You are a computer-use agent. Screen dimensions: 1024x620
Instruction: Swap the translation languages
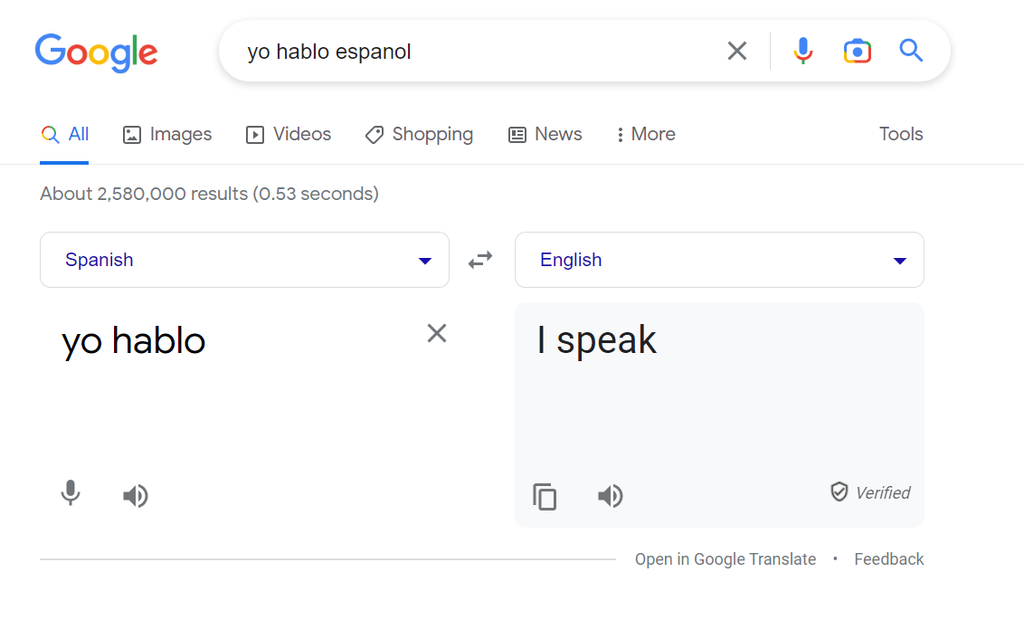point(480,259)
